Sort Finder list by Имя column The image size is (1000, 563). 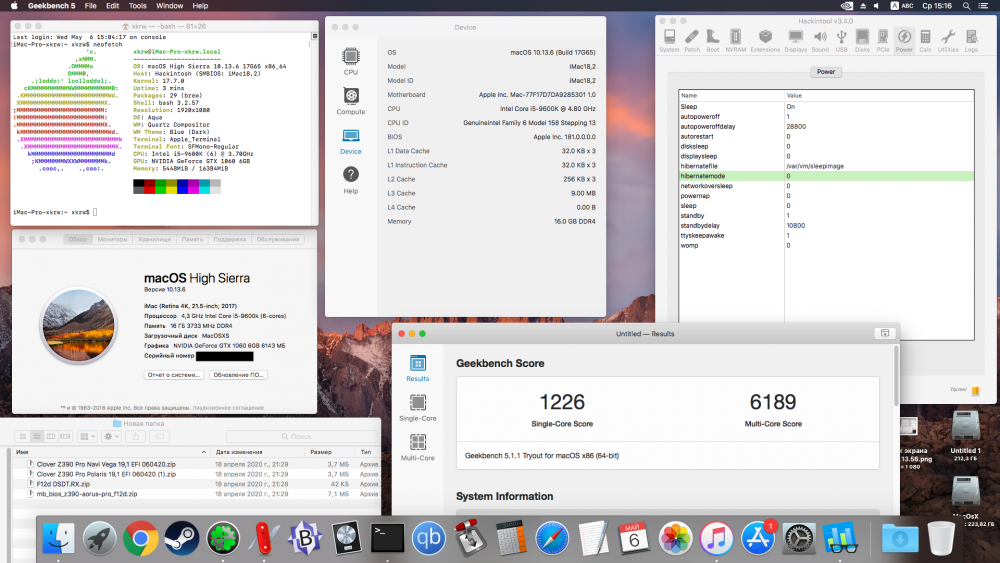click(112, 452)
